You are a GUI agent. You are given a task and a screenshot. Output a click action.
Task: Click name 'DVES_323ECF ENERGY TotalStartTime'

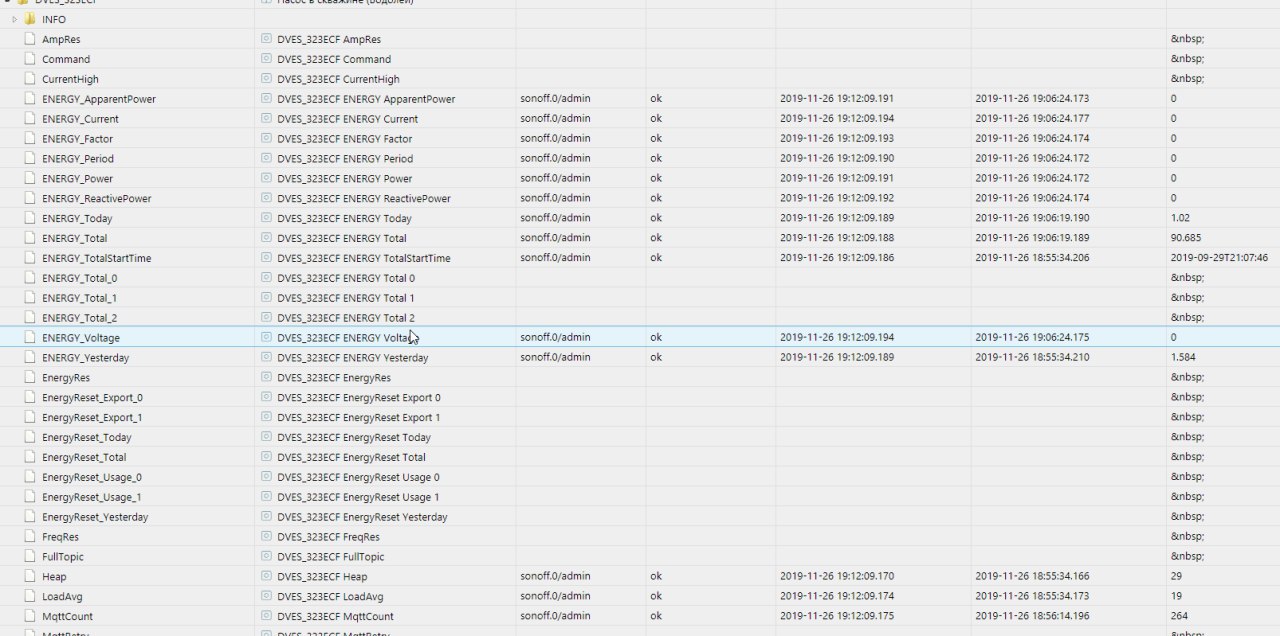coord(364,258)
